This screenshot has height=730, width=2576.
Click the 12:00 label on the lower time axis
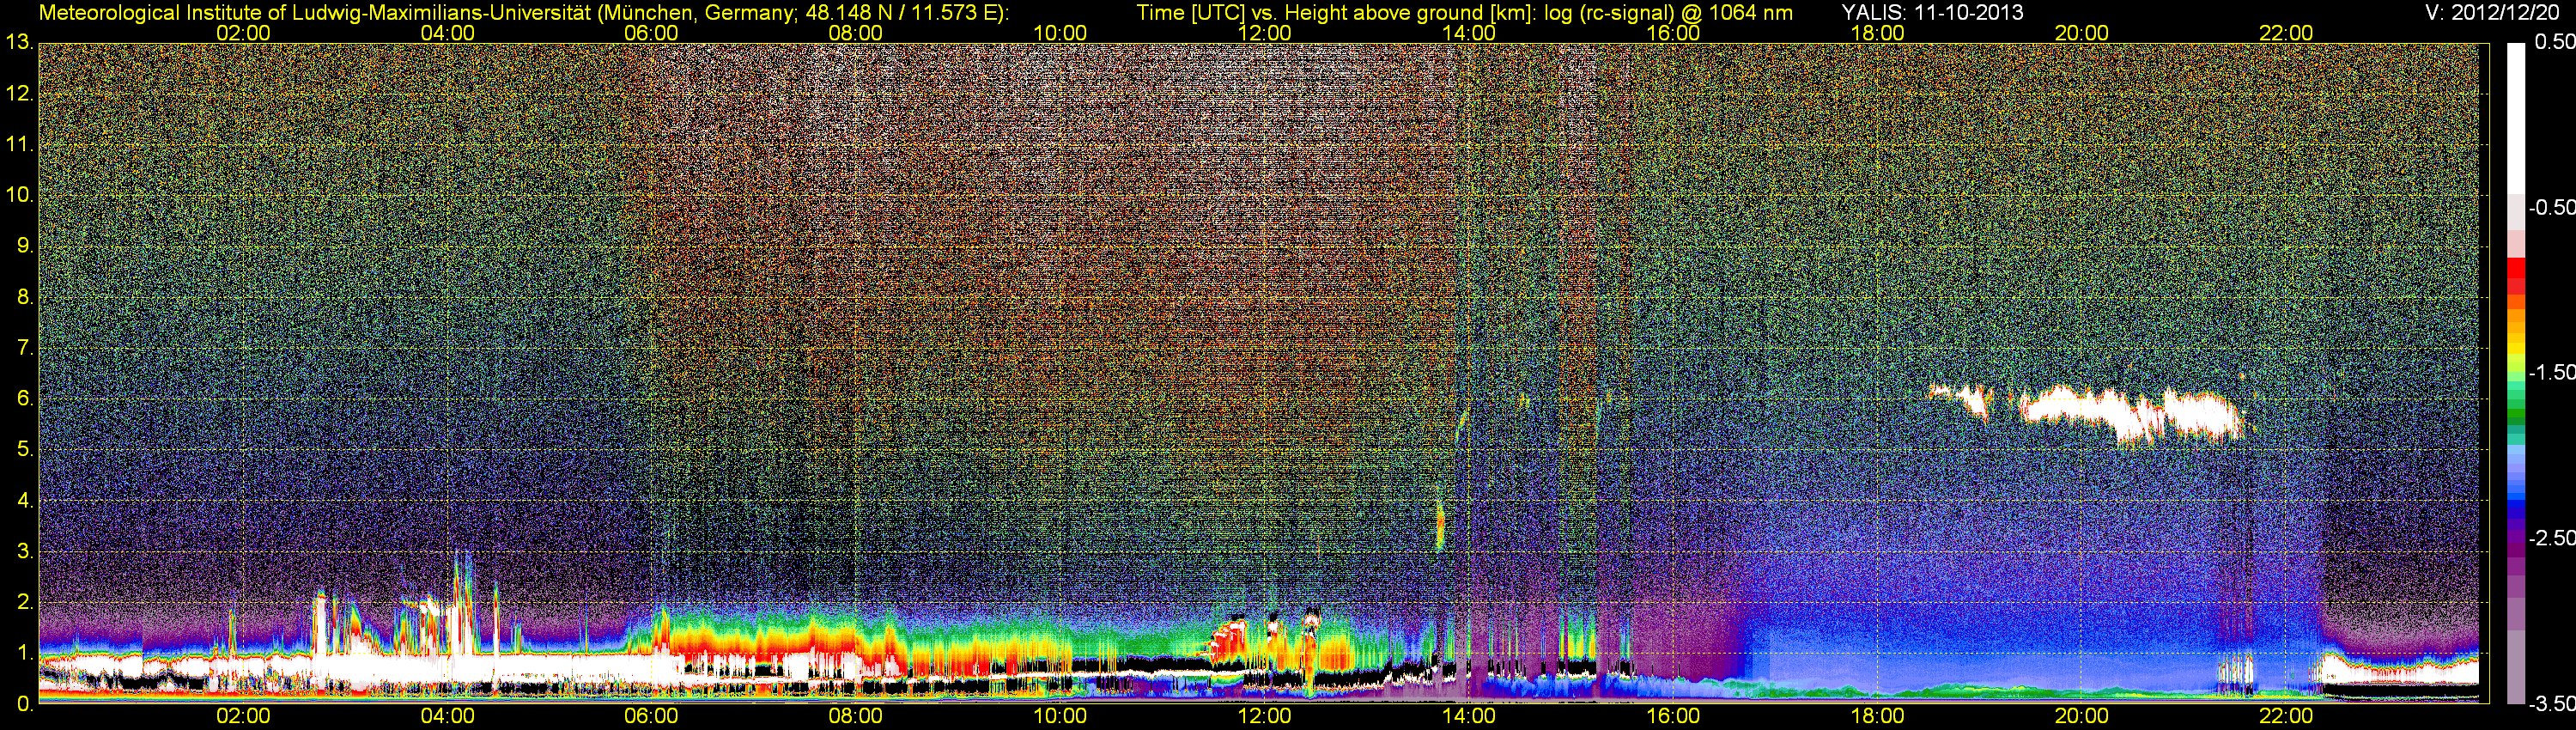[1264, 717]
